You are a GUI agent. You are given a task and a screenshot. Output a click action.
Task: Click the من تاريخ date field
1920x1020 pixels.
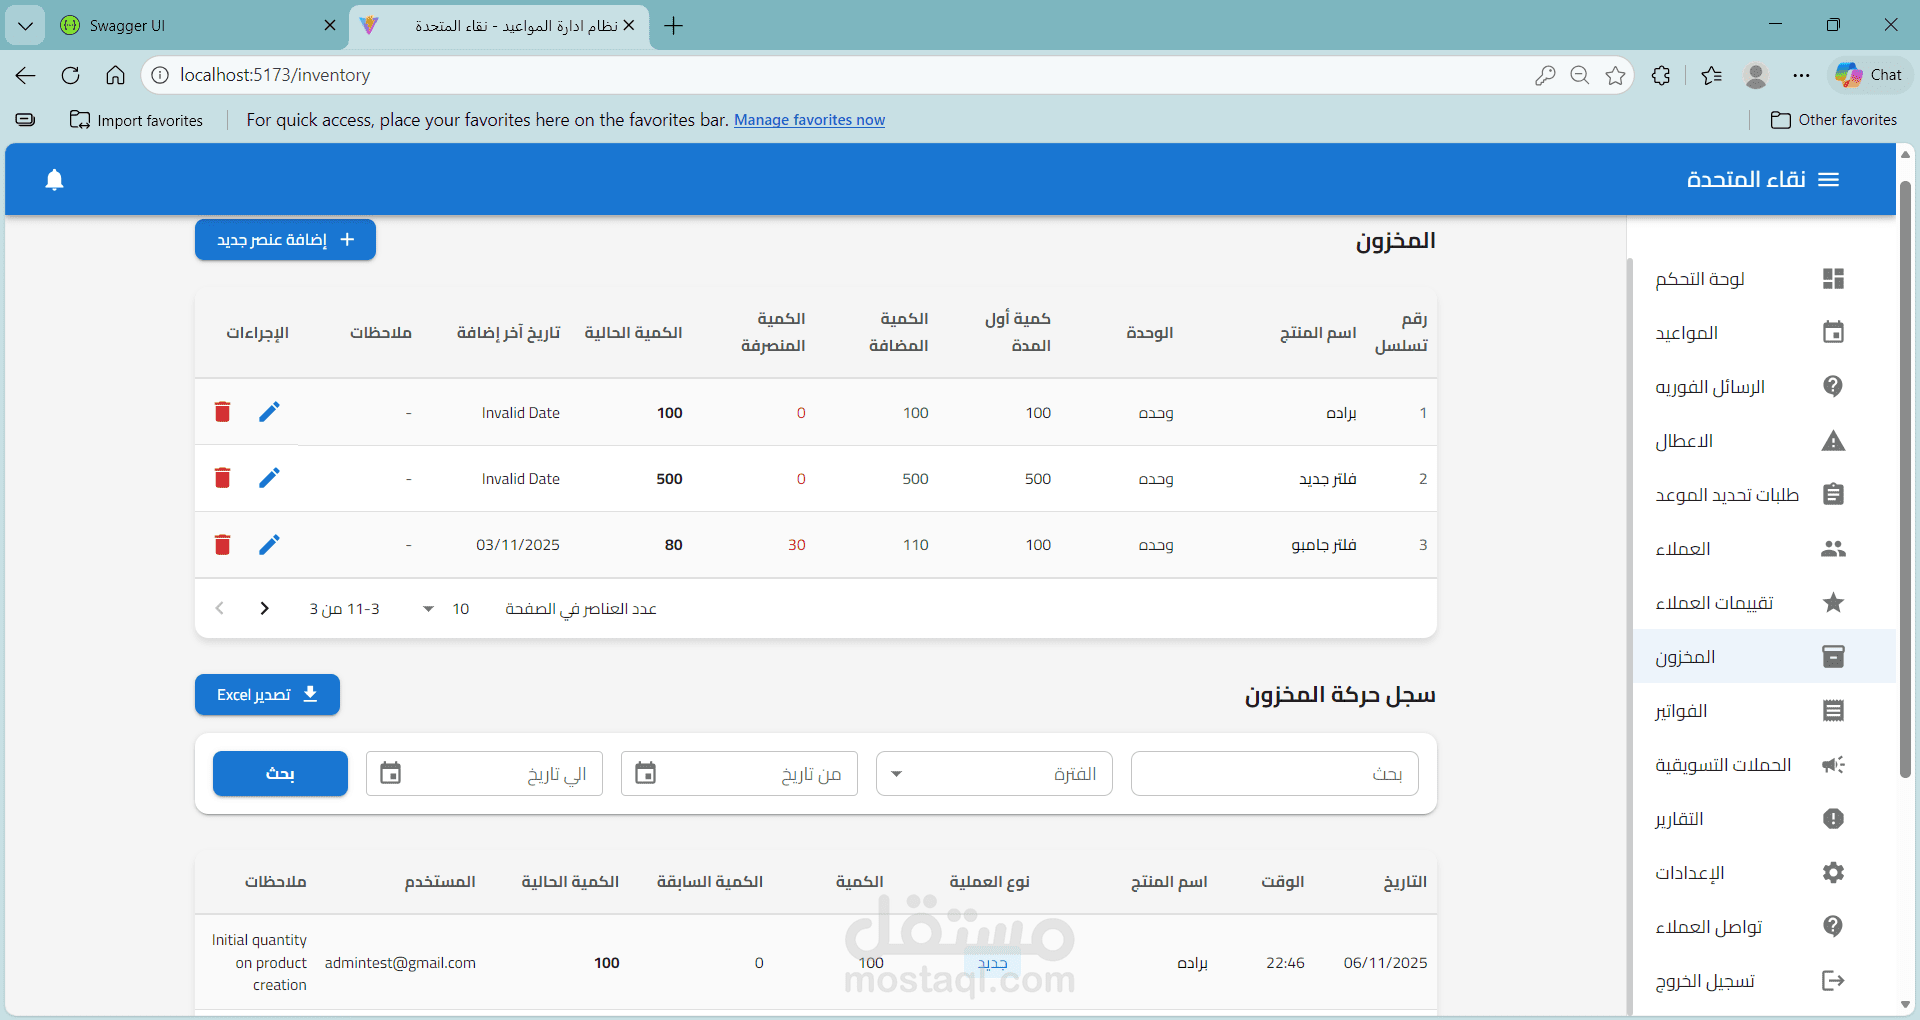click(739, 774)
